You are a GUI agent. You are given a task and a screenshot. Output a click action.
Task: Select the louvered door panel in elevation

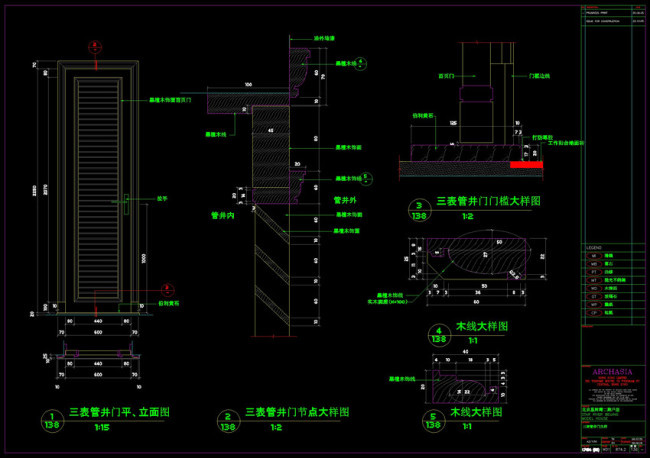coord(96,185)
